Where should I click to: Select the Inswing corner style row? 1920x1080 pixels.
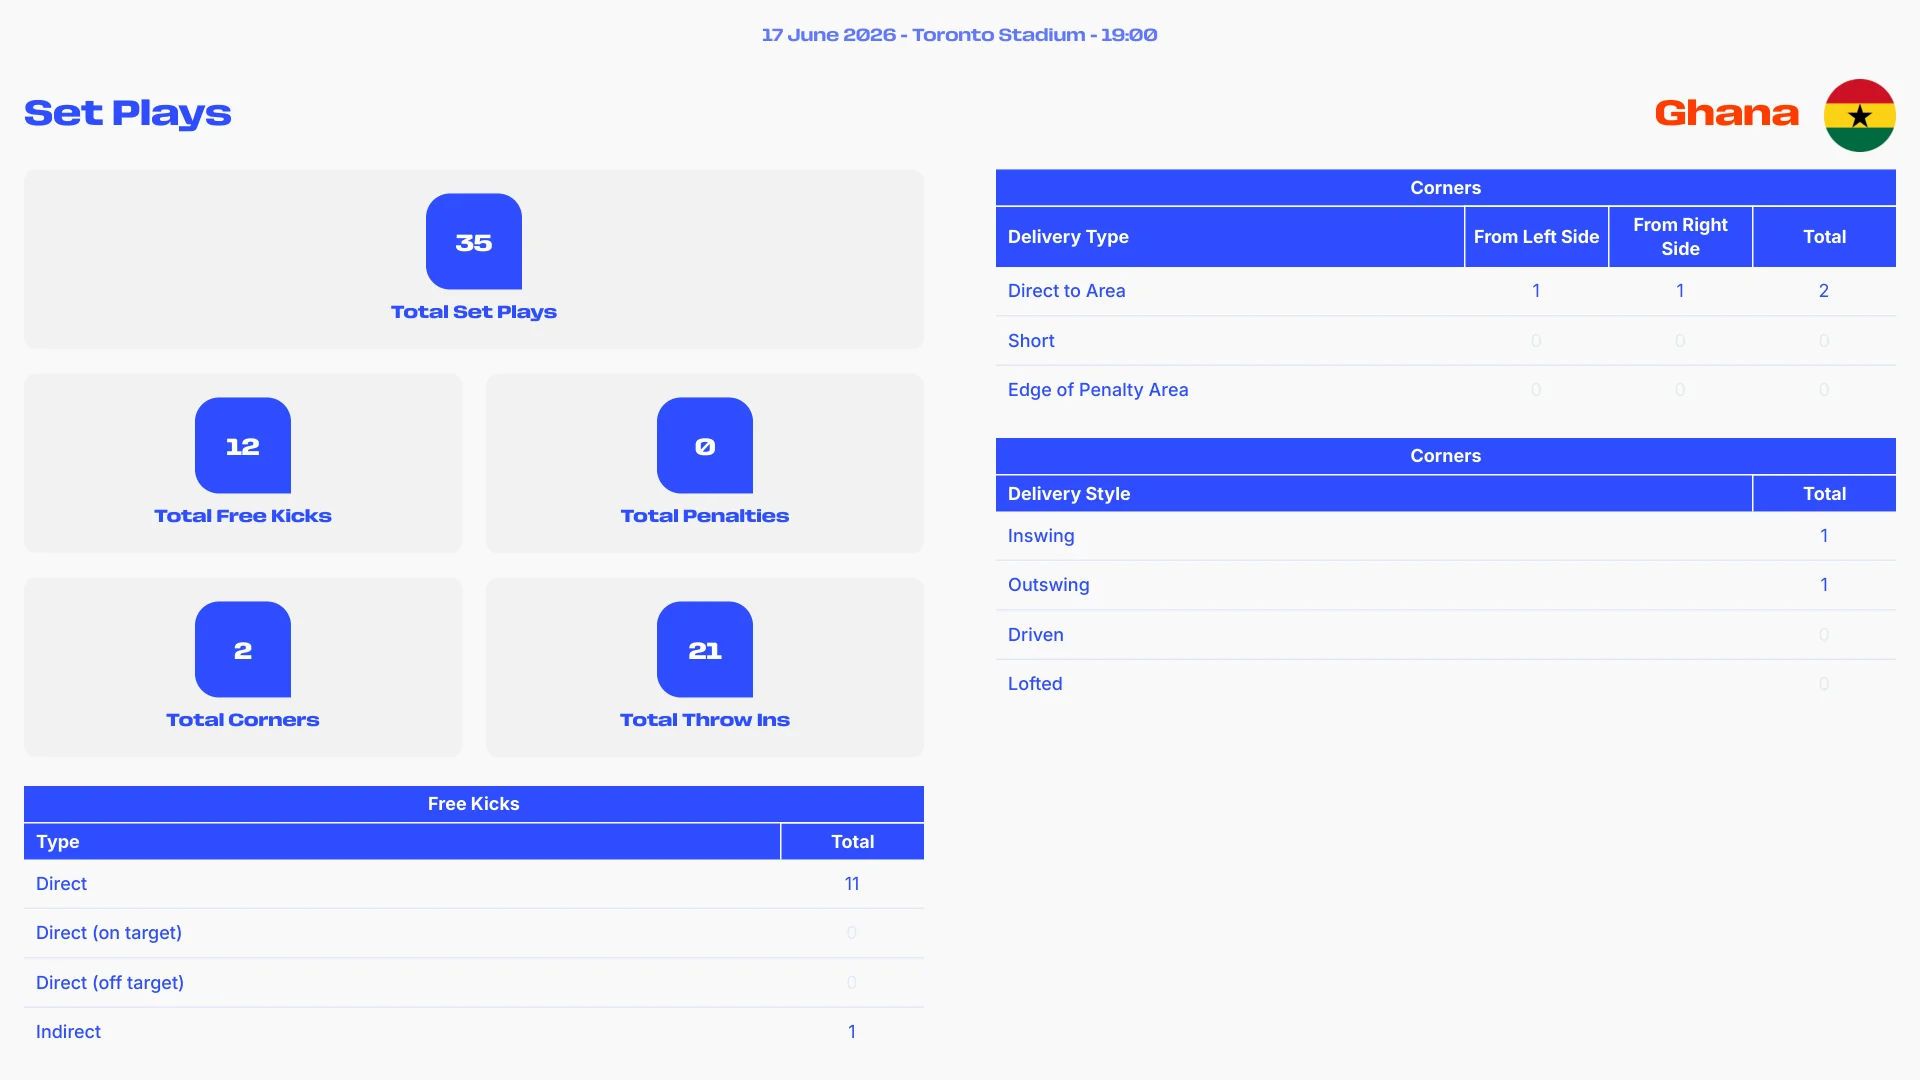coord(1446,536)
